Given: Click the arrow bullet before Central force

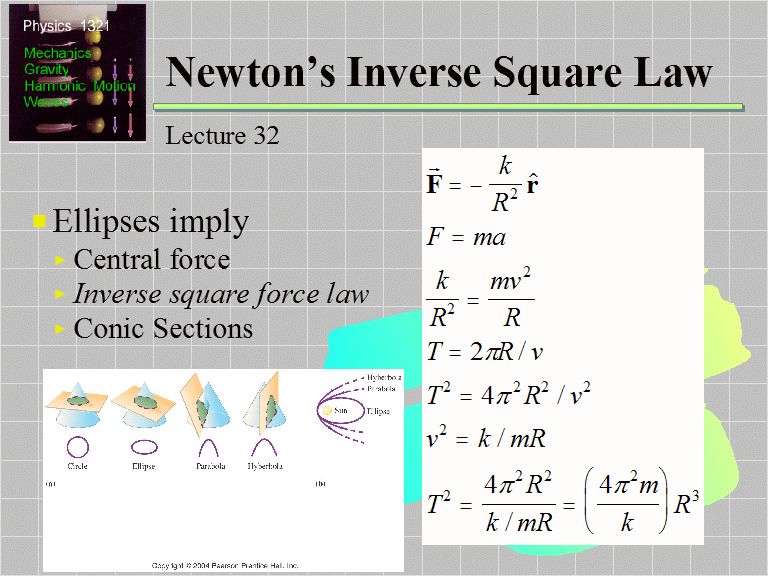Looking at the screenshot, I should point(61,261).
